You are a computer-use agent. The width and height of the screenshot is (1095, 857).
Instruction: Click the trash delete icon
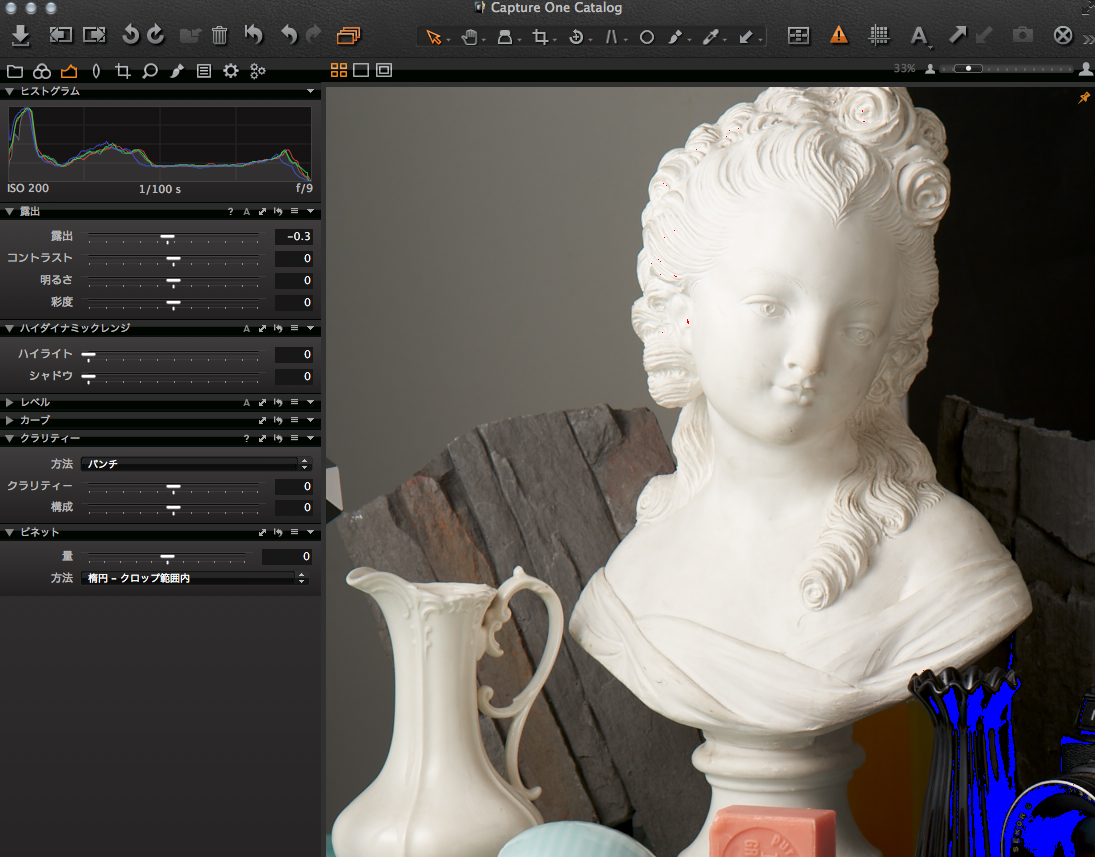tap(220, 36)
